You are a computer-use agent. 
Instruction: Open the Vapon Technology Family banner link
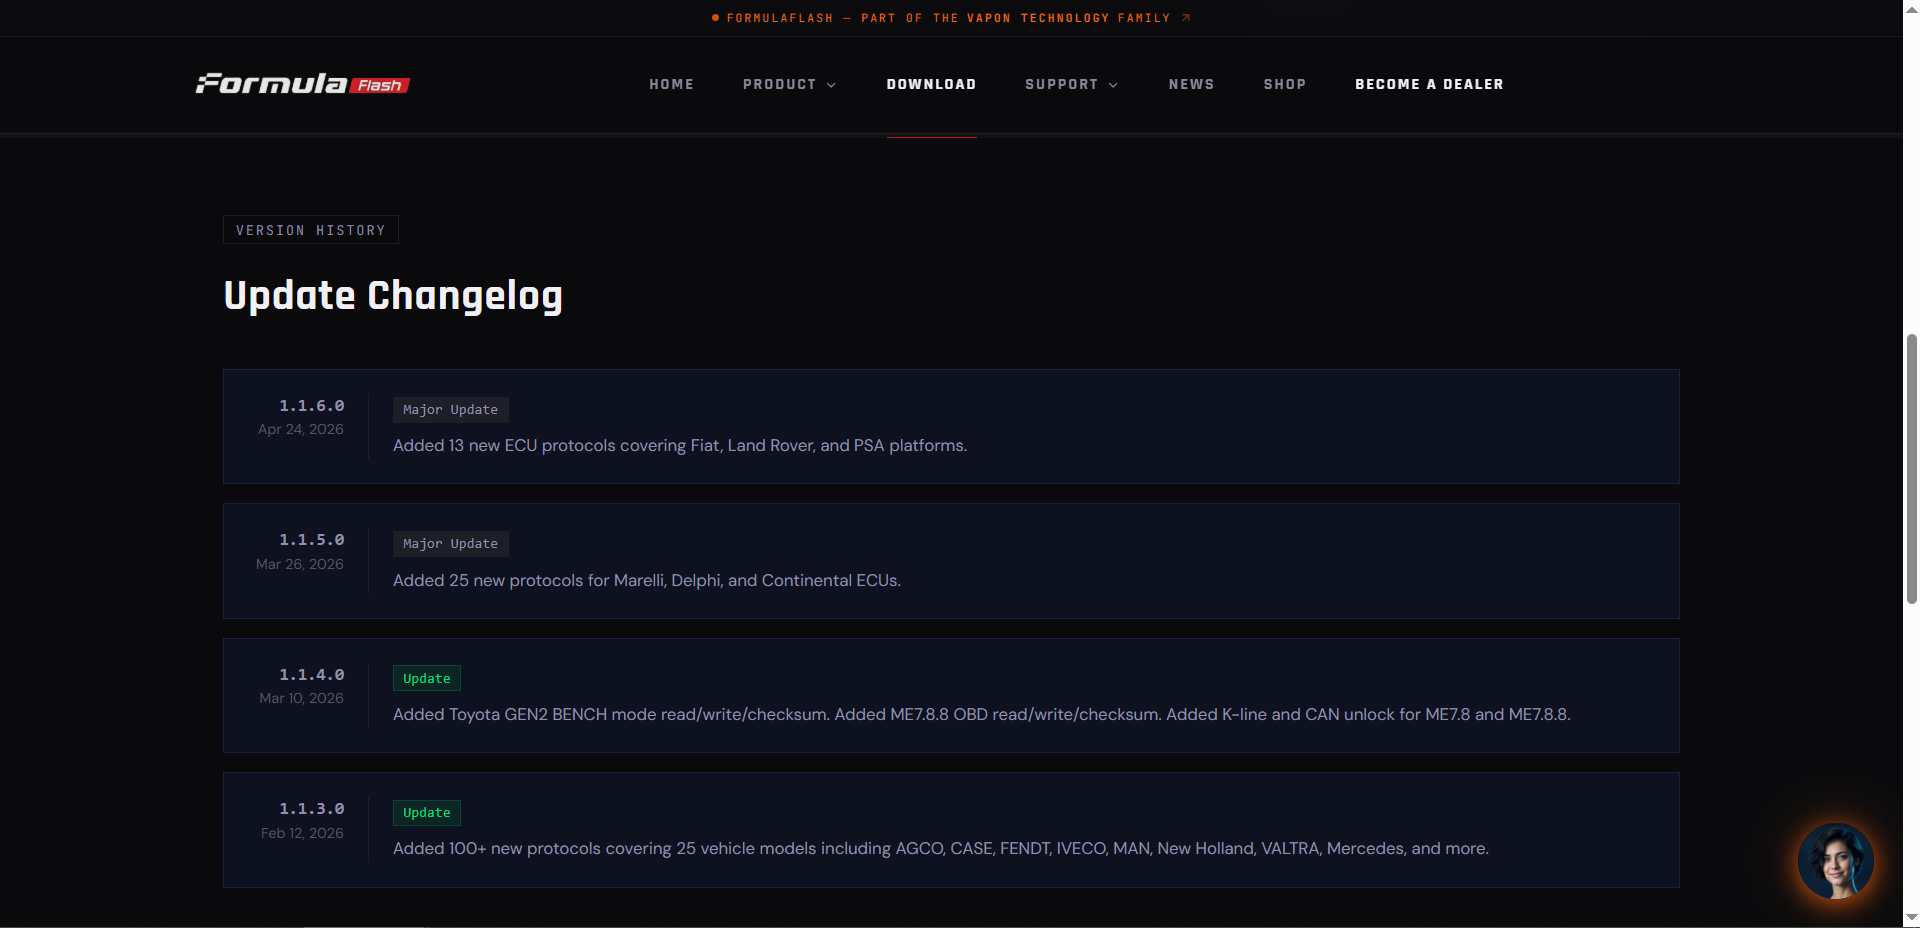pos(950,18)
